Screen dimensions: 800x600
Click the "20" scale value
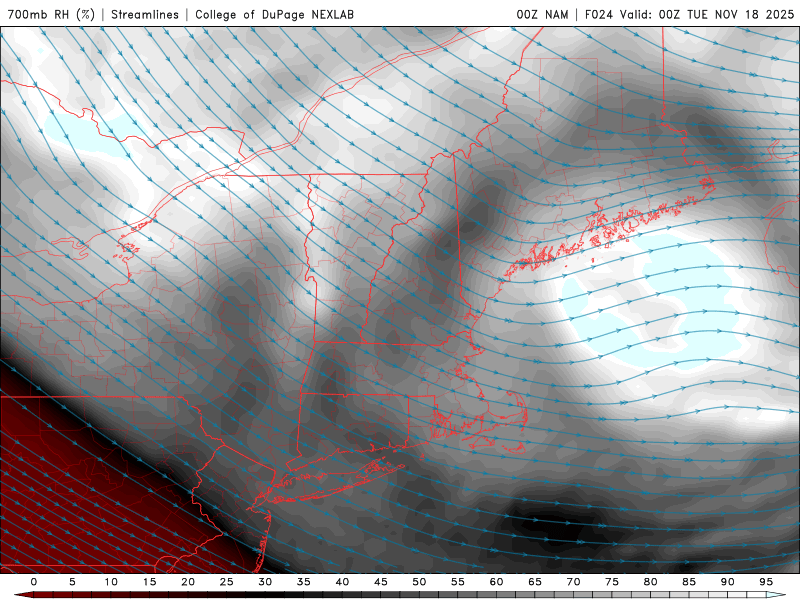point(188,582)
